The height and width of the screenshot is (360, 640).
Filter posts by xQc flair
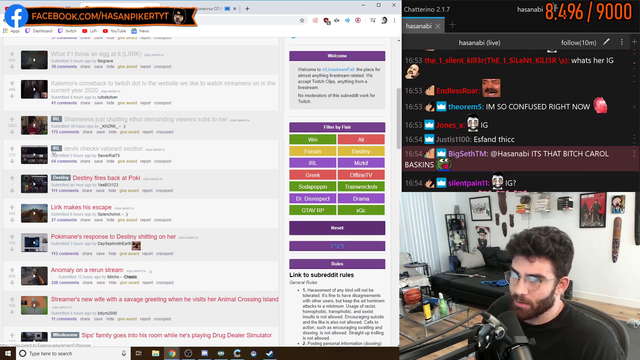pos(361,210)
